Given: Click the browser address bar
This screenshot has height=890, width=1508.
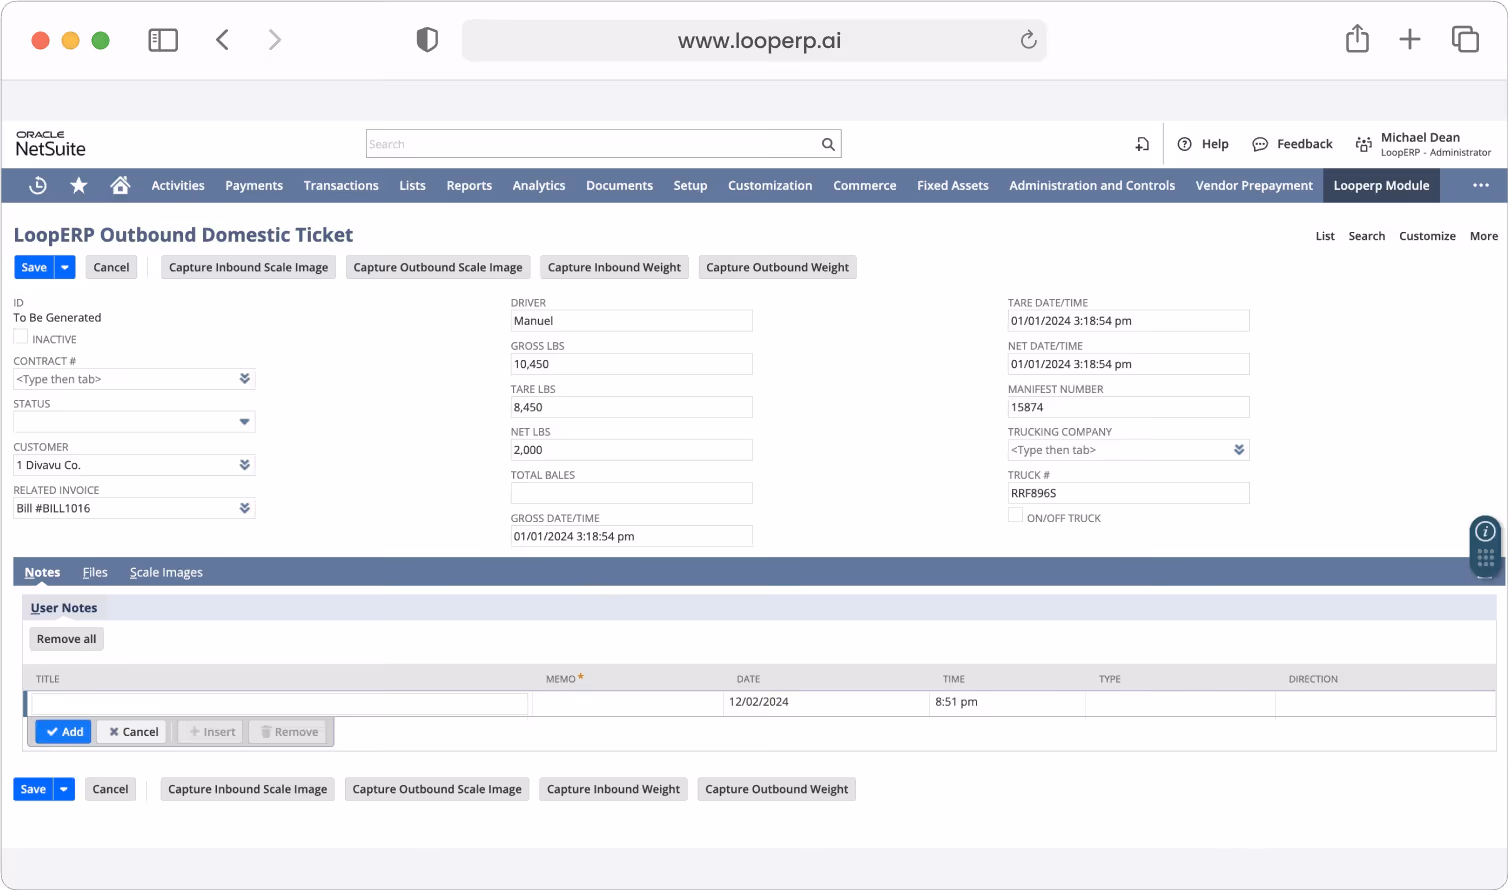Looking at the screenshot, I should [x=754, y=40].
